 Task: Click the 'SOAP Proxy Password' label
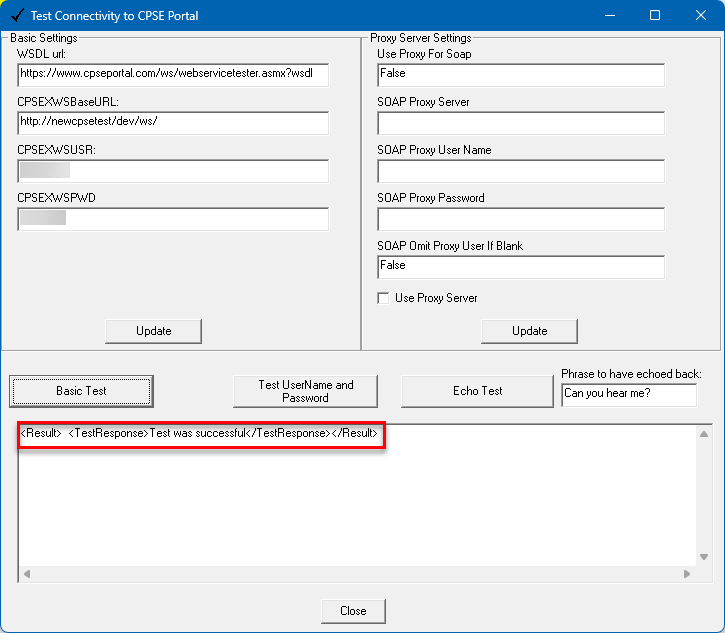point(431,198)
